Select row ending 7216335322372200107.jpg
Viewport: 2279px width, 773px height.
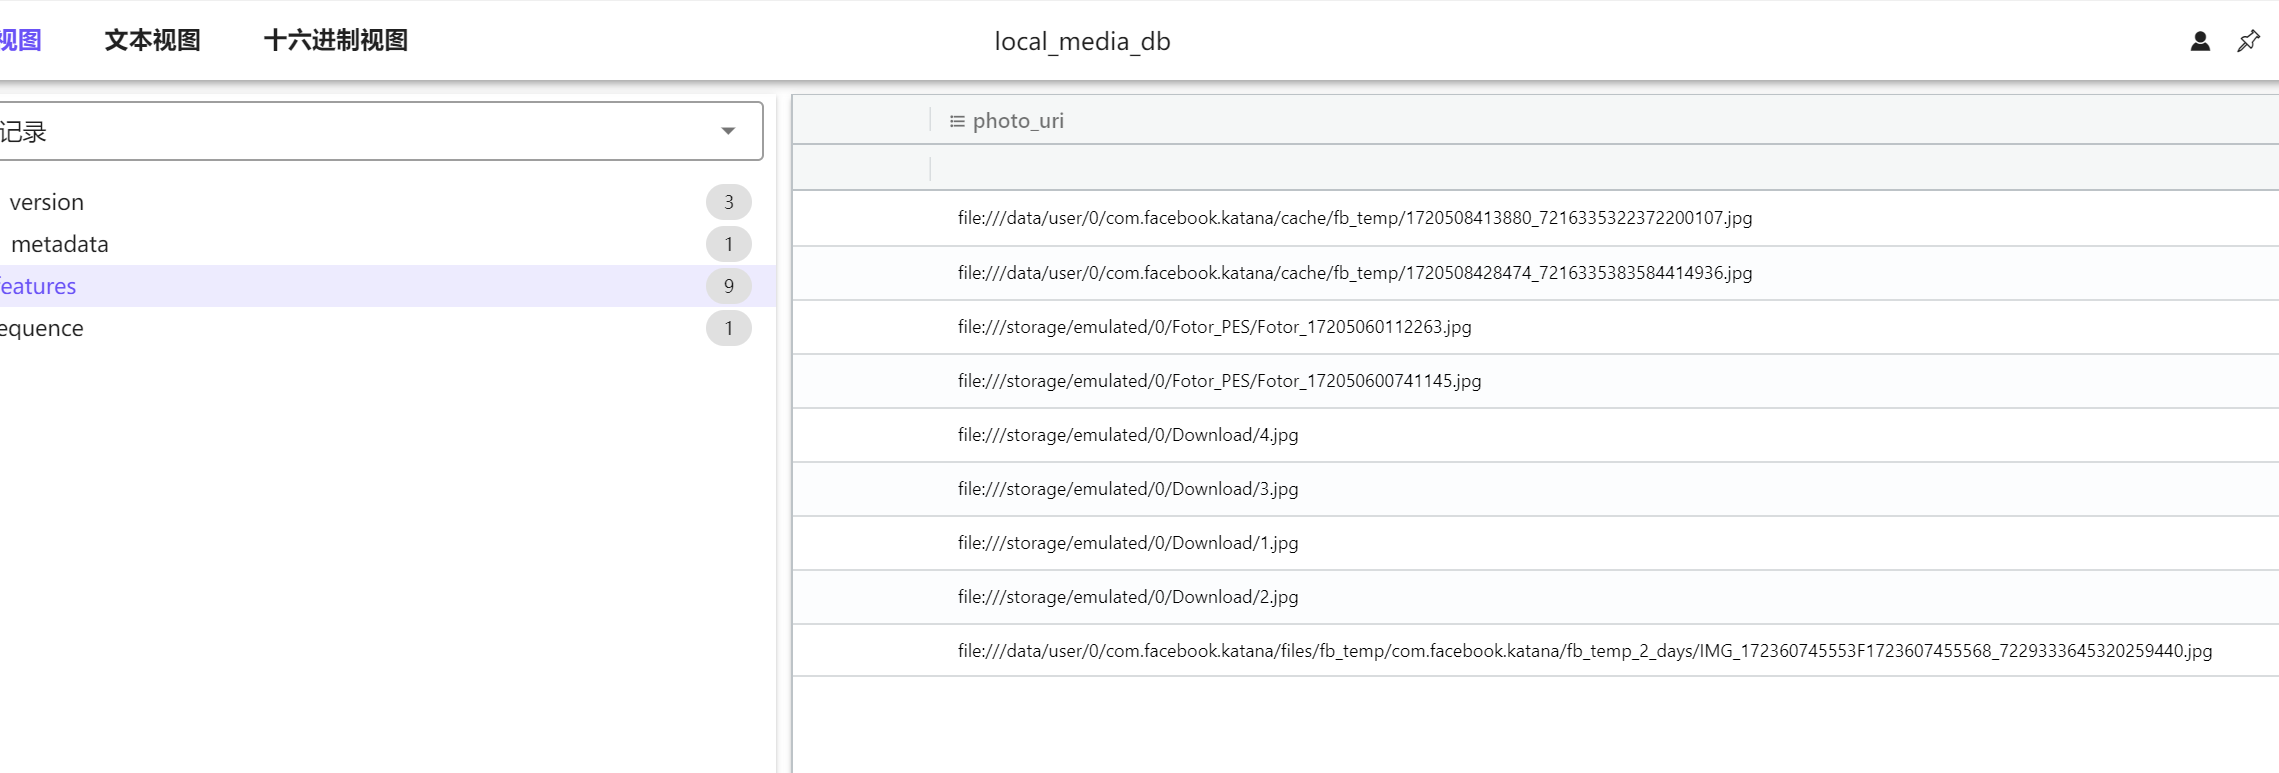coord(1536,218)
